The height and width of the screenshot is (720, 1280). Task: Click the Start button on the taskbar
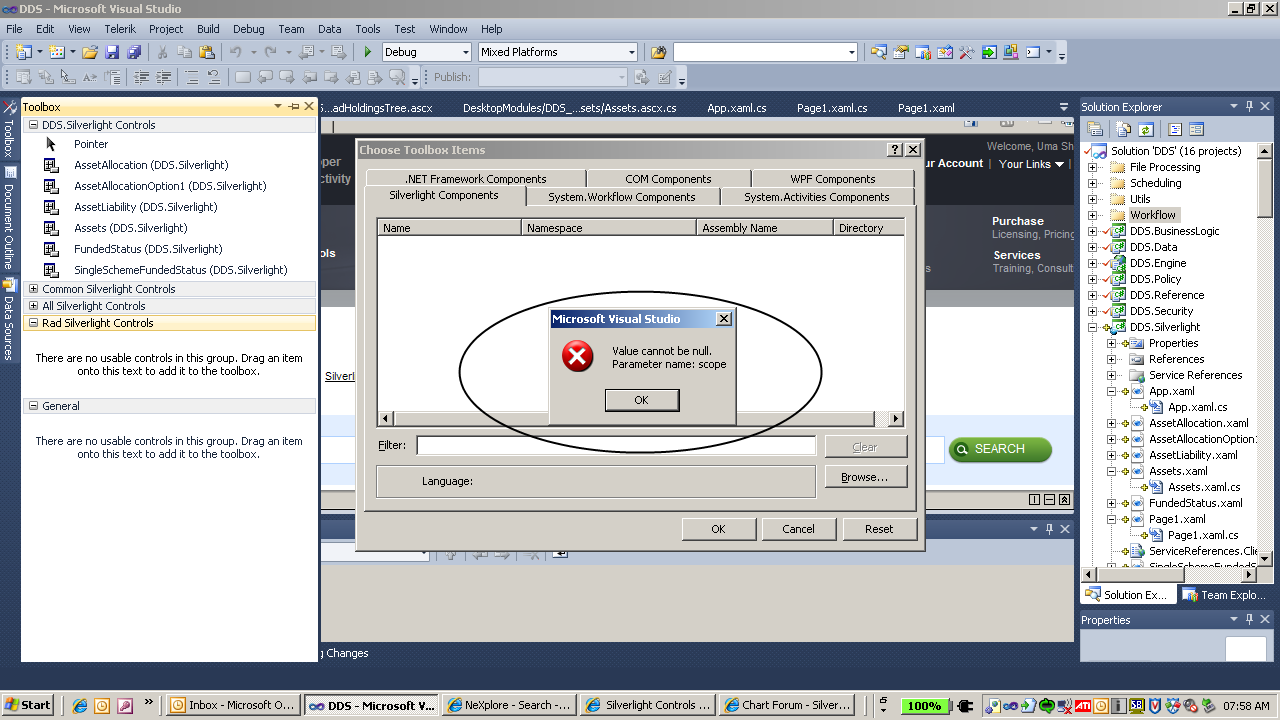[x=28, y=705]
